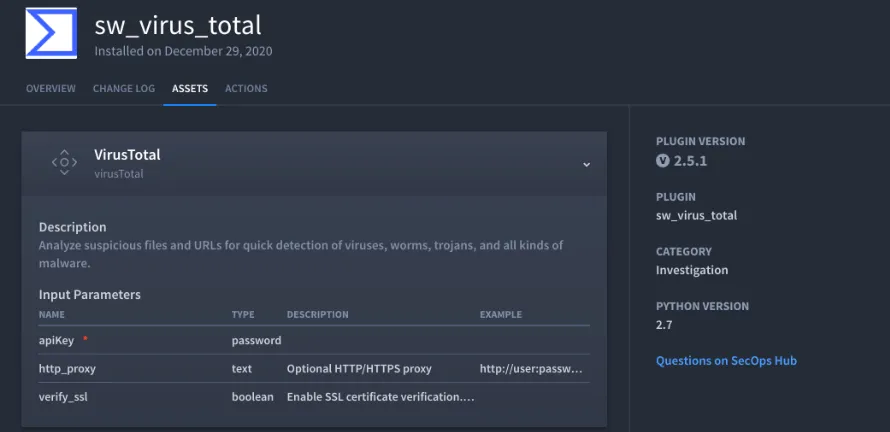
Task: Click the EXAMPLE column header
Action: click(501, 314)
